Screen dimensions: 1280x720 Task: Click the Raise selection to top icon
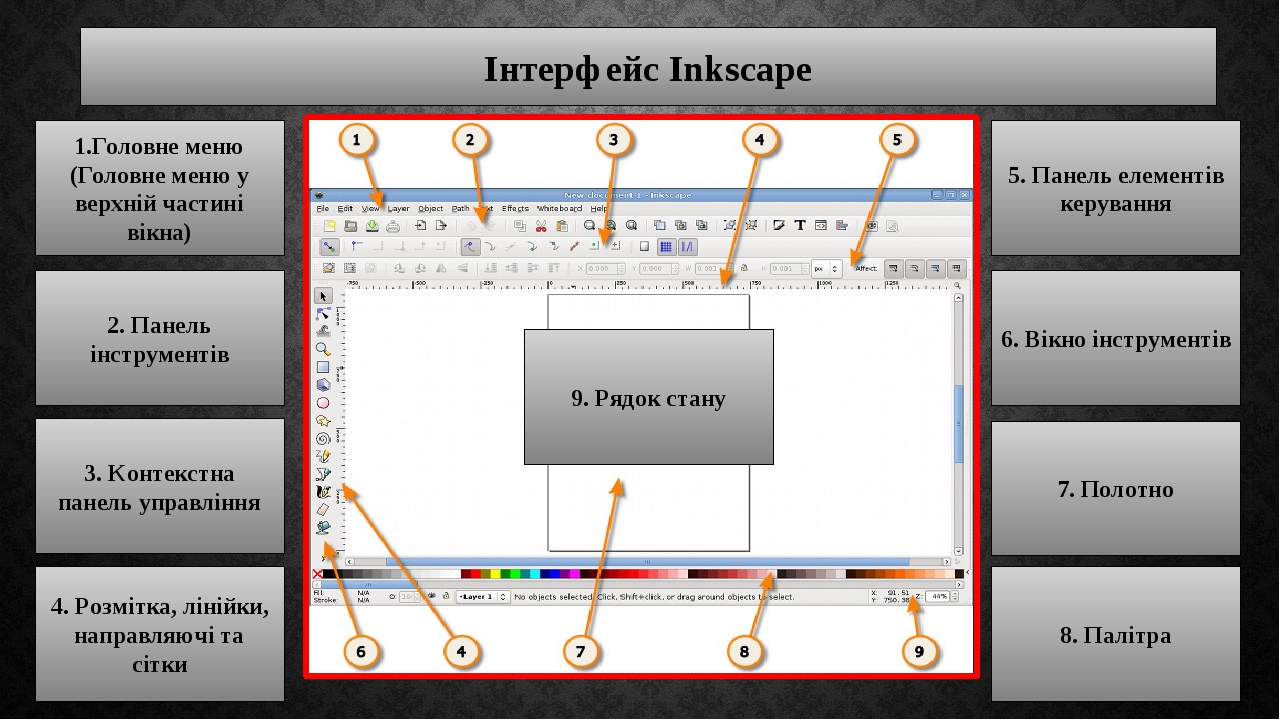click(x=554, y=268)
